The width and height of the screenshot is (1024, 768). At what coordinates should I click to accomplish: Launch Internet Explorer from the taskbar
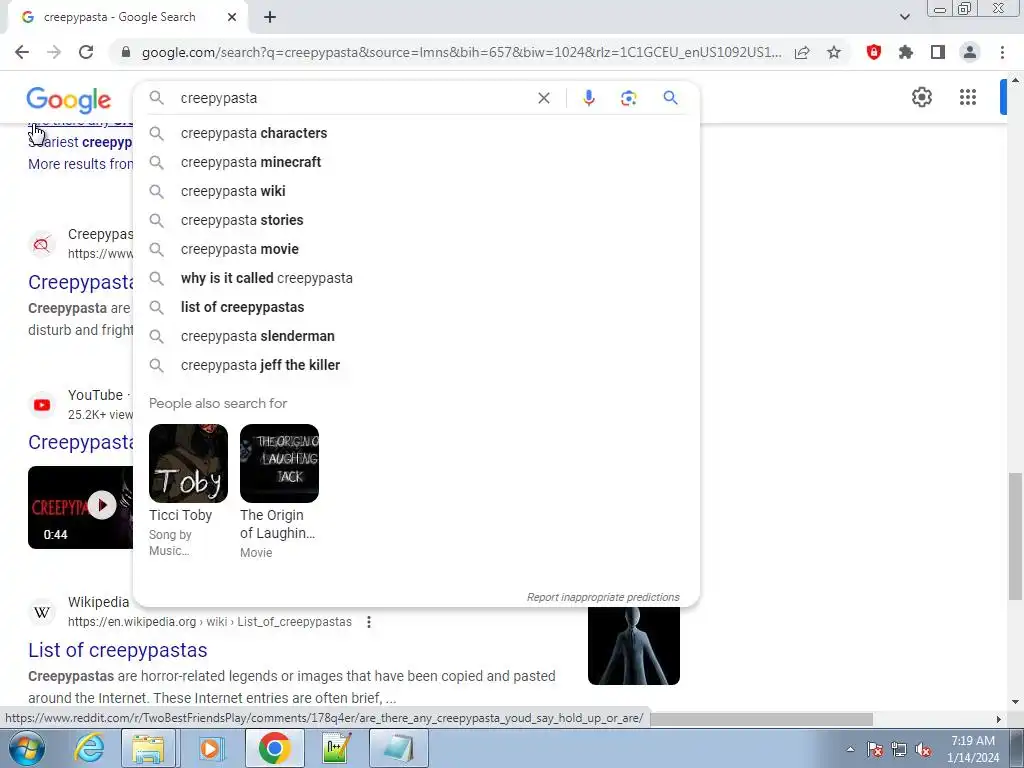click(x=89, y=748)
